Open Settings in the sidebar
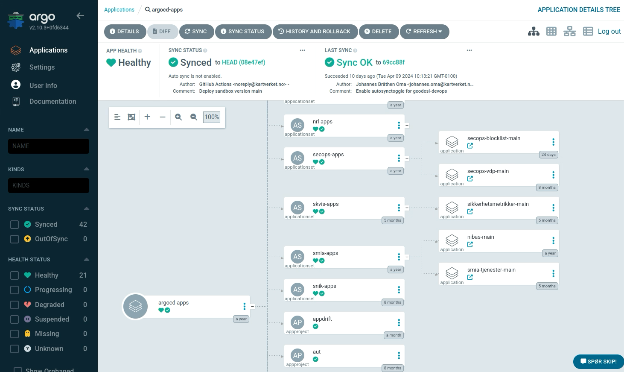This screenshot has width=624, height=372. pos(42,67)
